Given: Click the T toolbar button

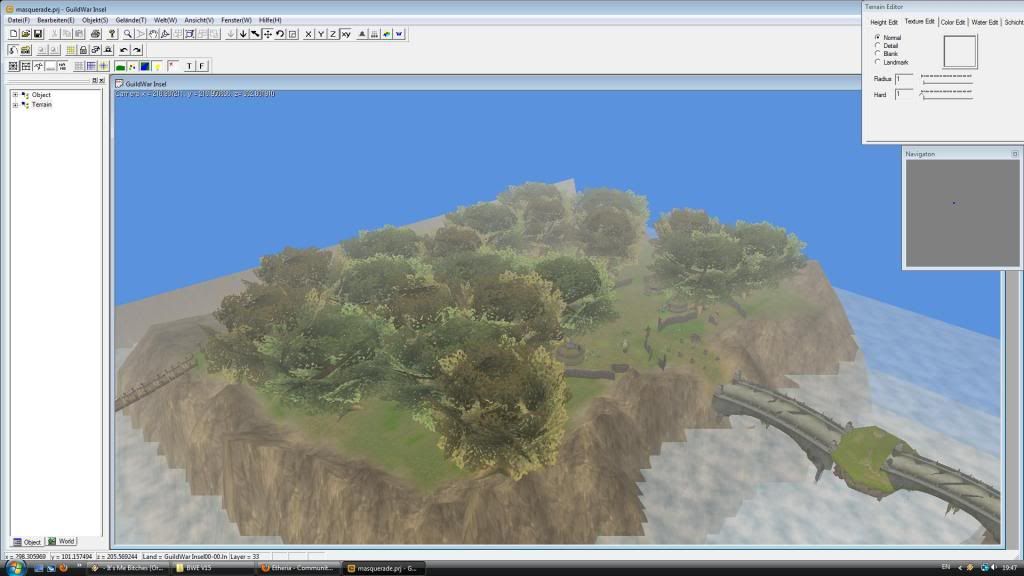Looking at the screenshot, I should click(x=189, y=66).
